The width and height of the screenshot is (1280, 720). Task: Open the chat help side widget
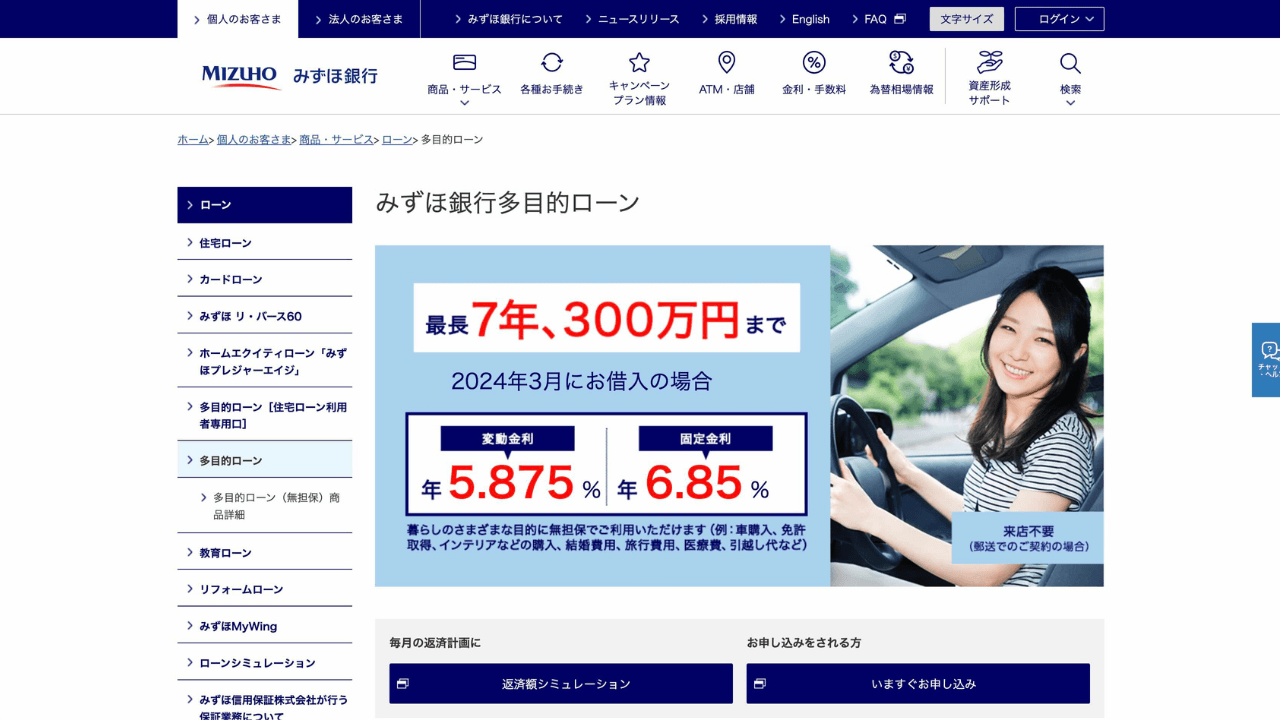[1266, 360]
